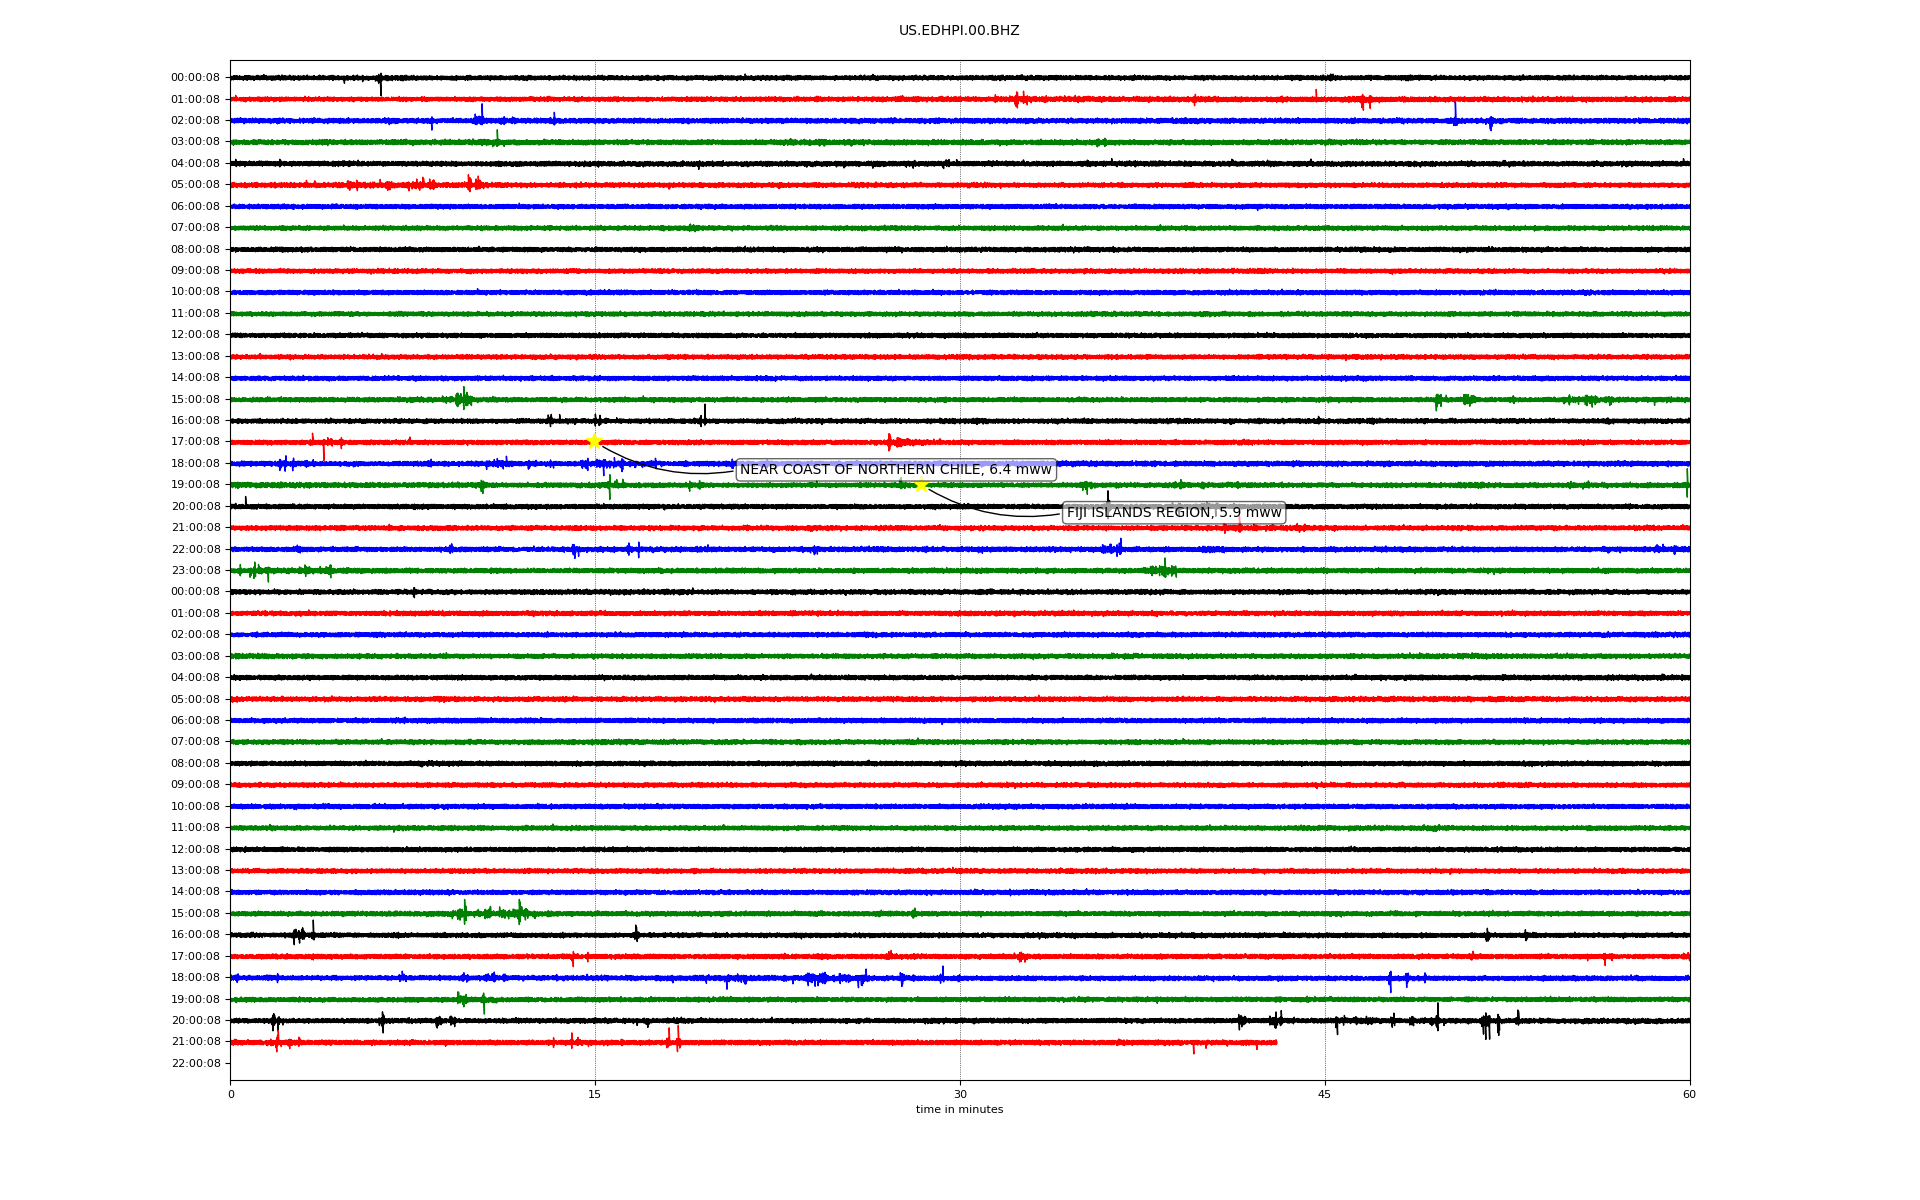This screenshot has height=1200, width=1920.
Task: Click the x-axis tick label 60
Action: click(x=1689, y=1094)
